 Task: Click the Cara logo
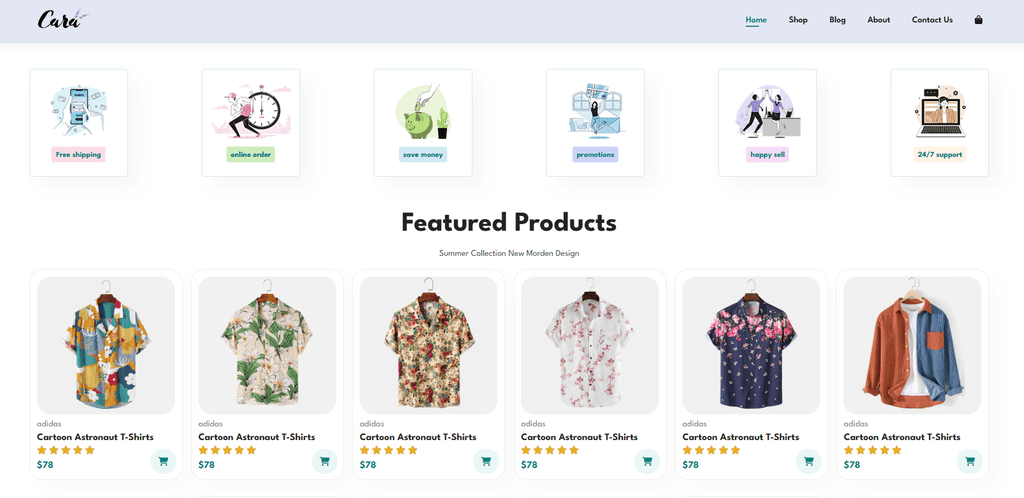[63, 20]
